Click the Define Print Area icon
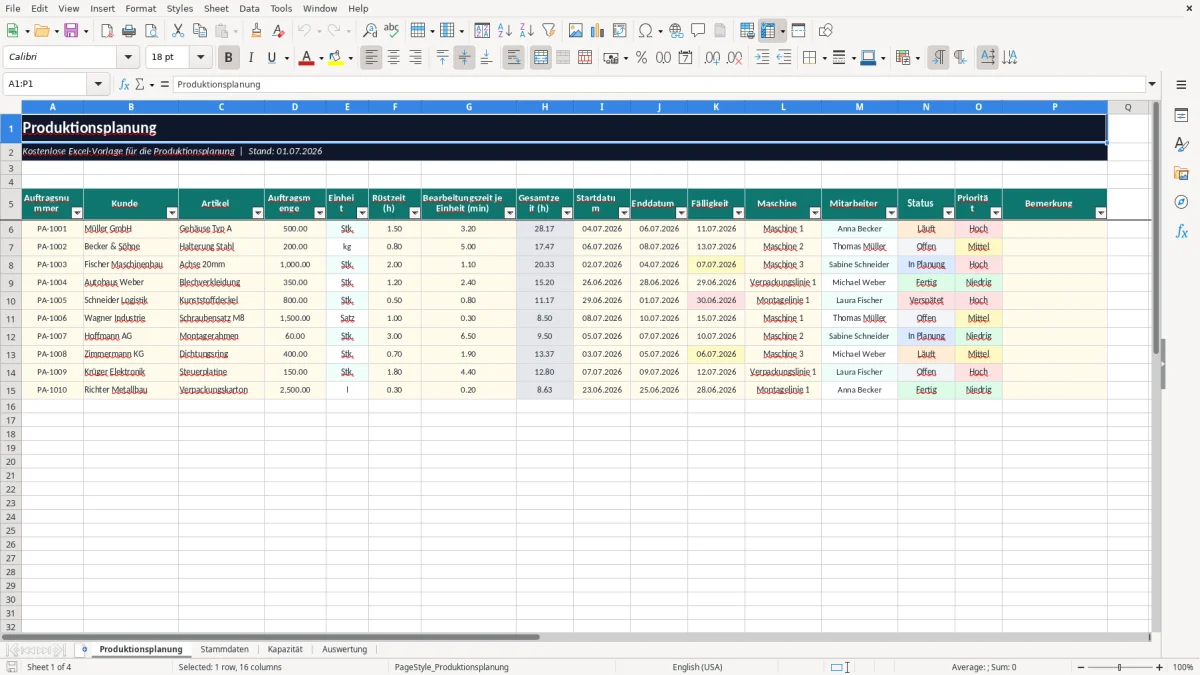The height and width of the screenshot is (675, 1200). [x=747, y=31]
